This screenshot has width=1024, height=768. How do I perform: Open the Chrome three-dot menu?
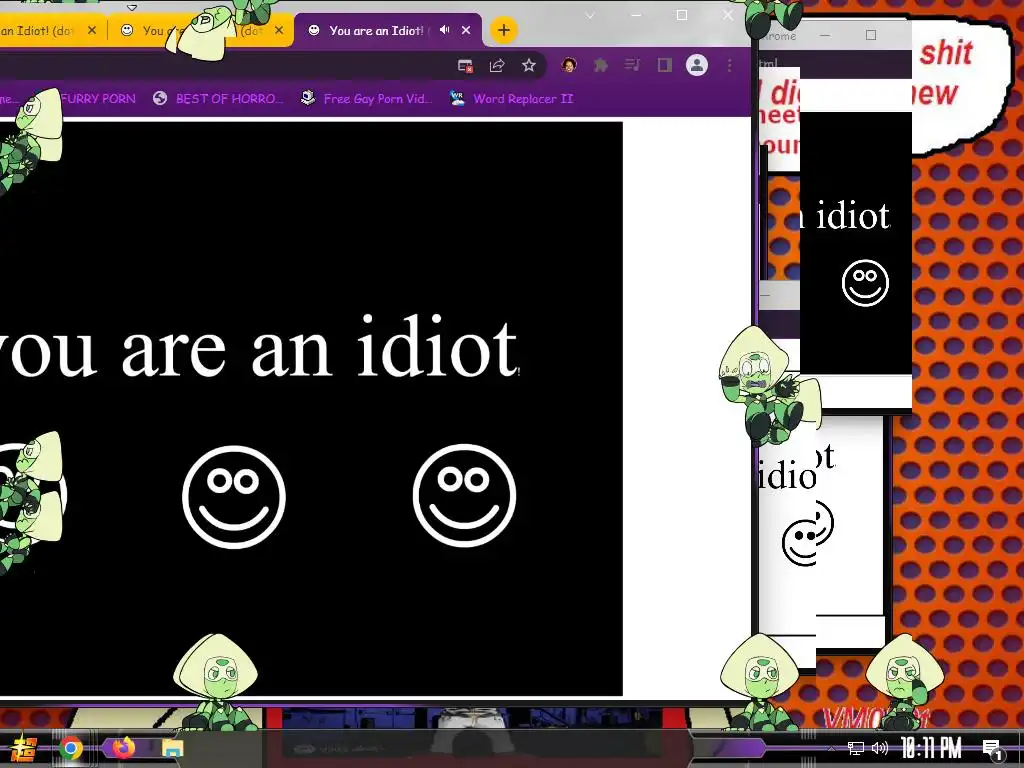click(729, 65)
